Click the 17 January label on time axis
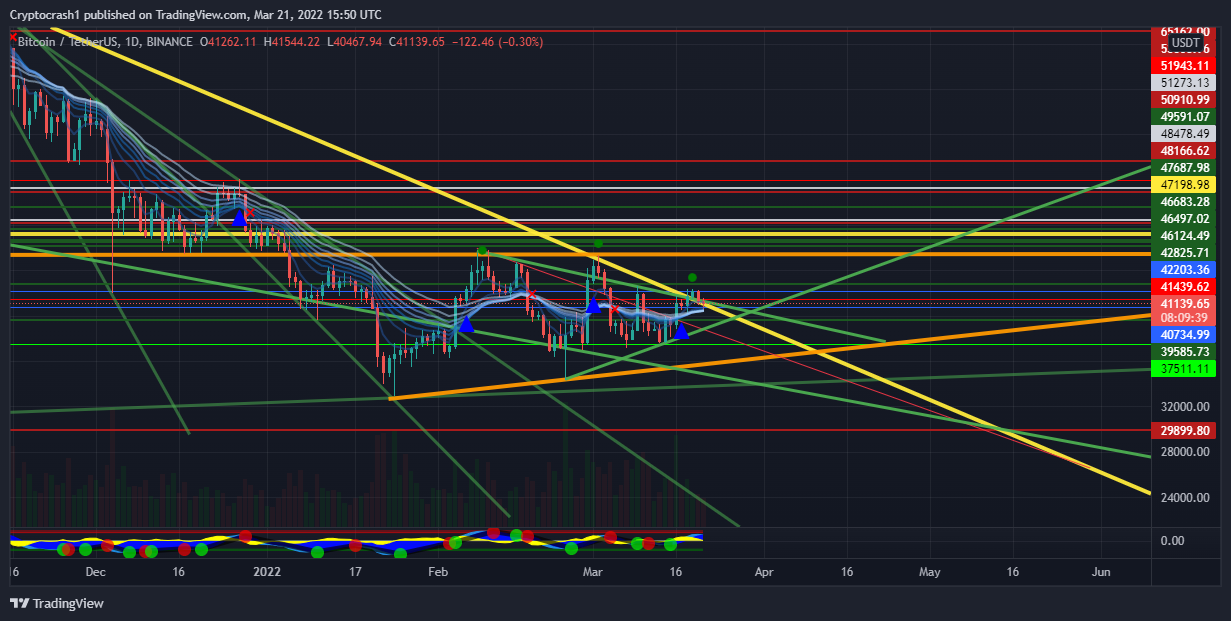This screenshot has height=621, width=1231. click(x=354, y=572)
